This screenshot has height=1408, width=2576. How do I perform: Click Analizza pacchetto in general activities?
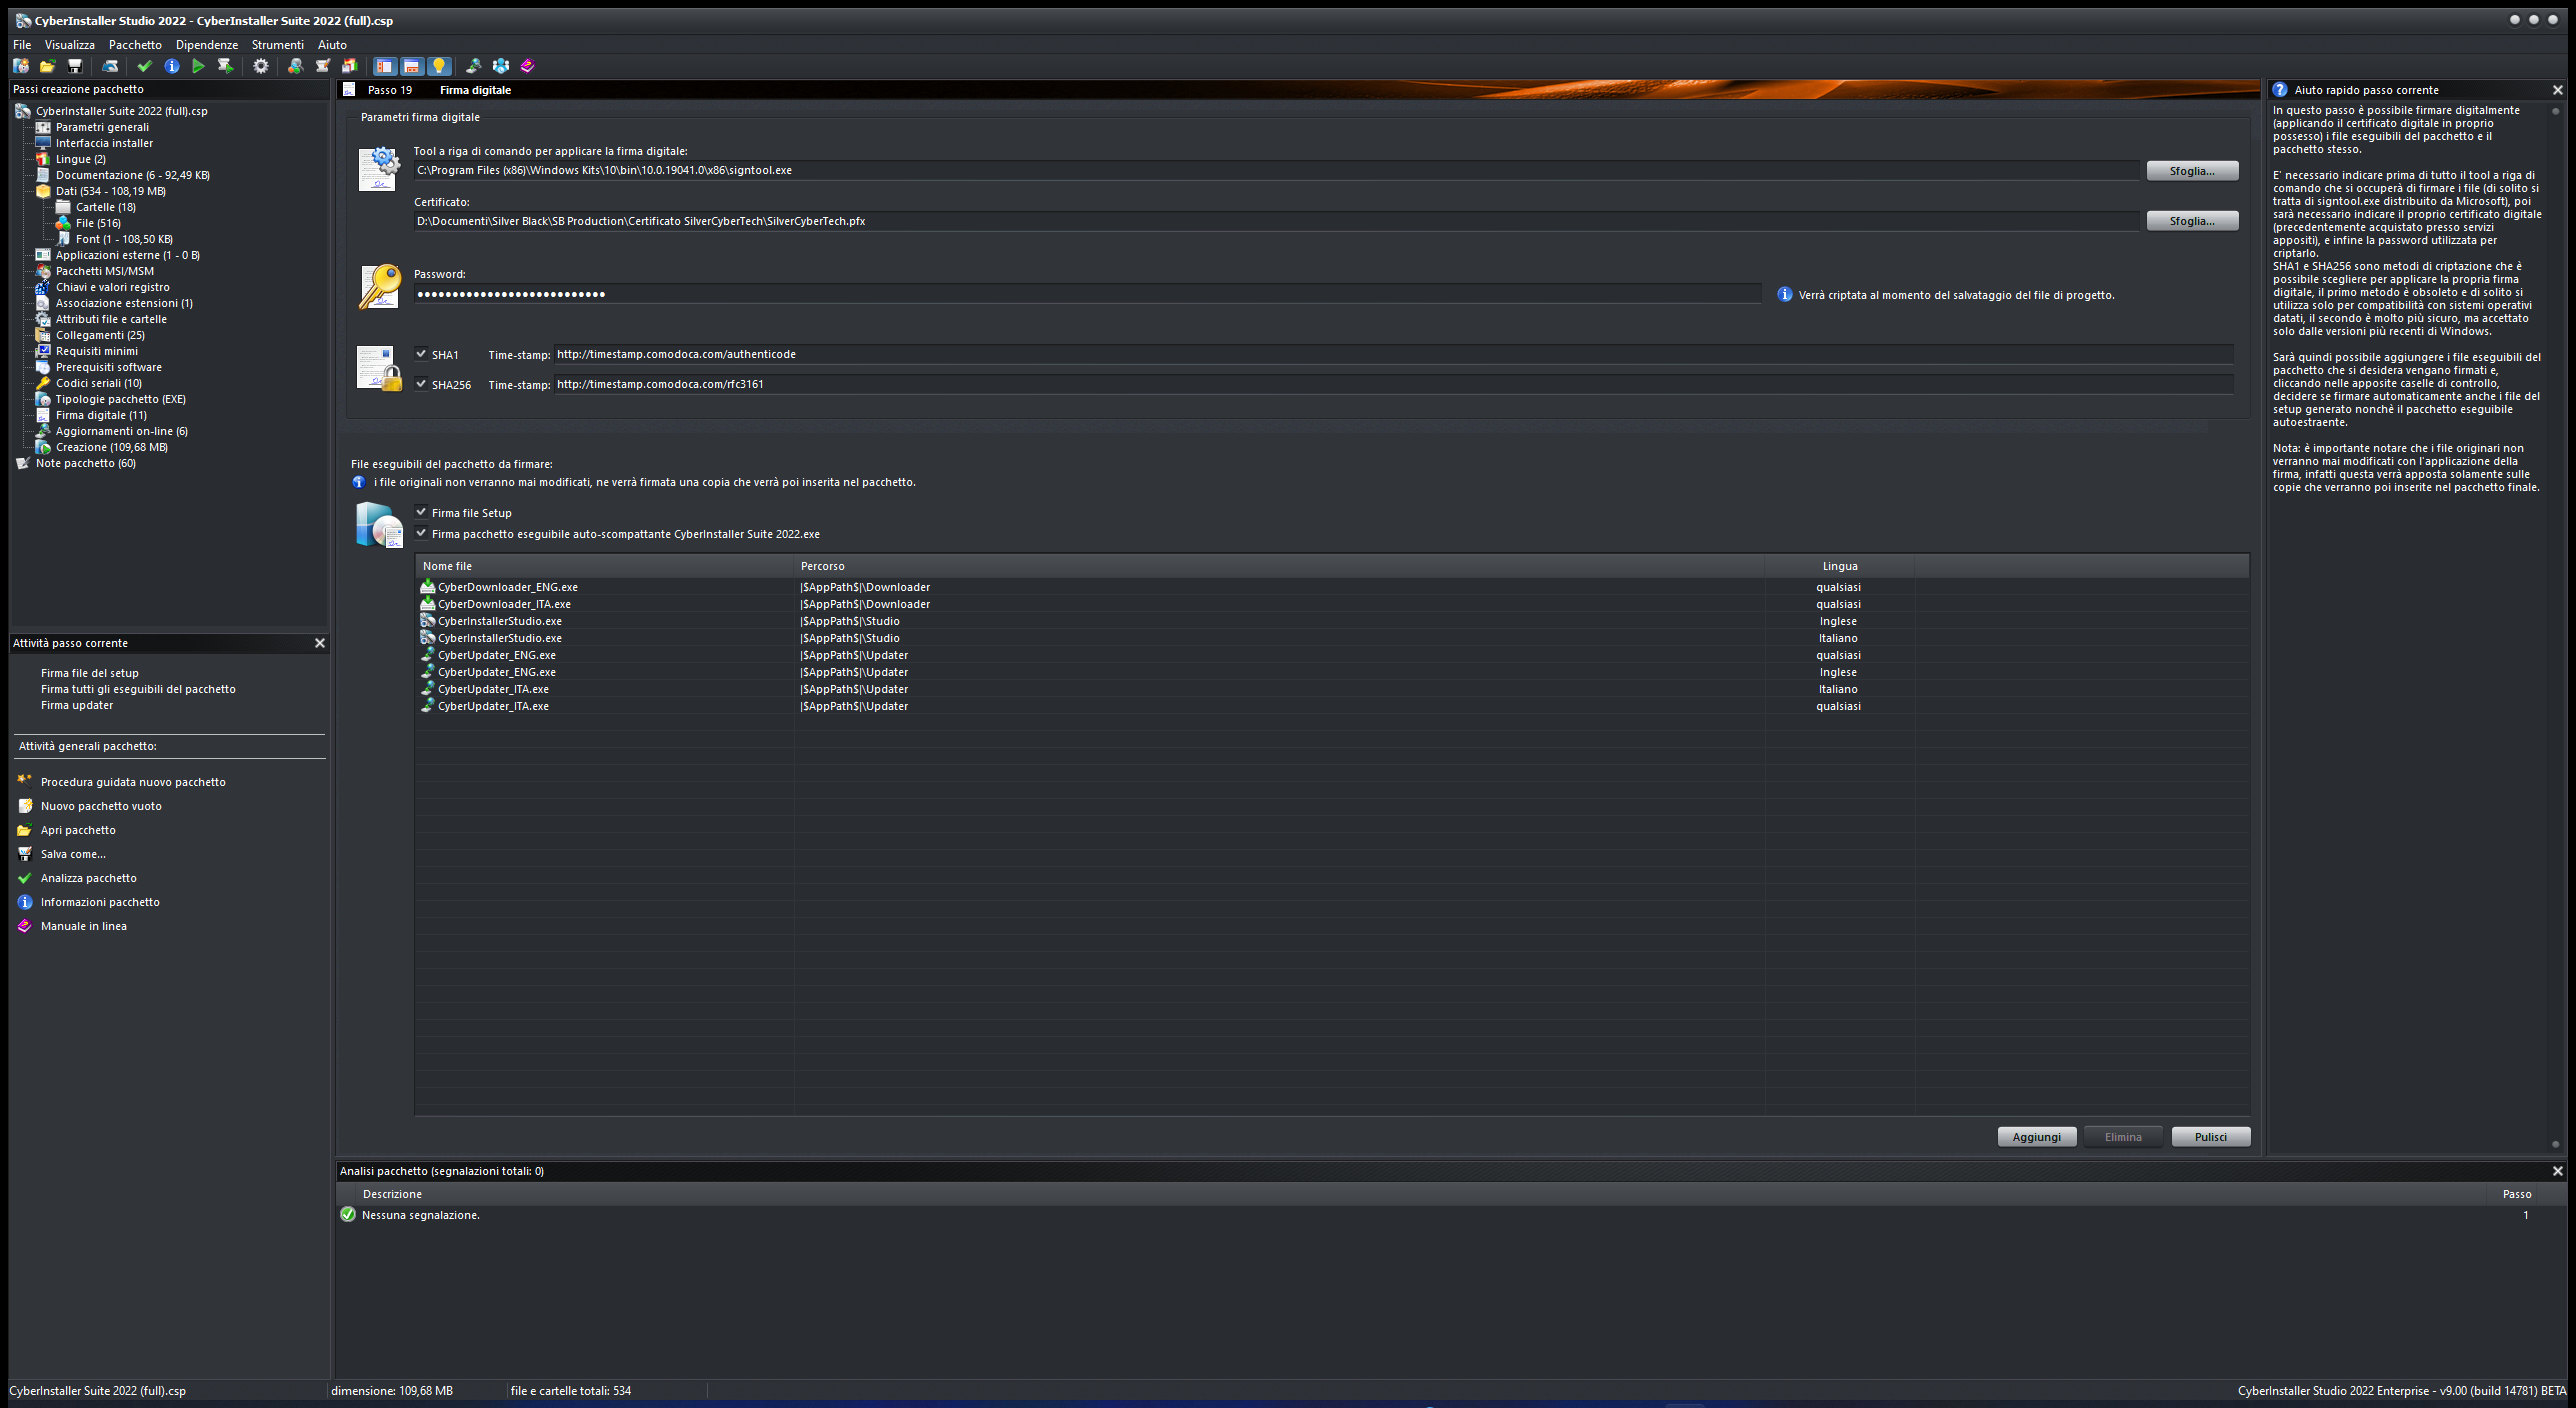pos(89,878)
